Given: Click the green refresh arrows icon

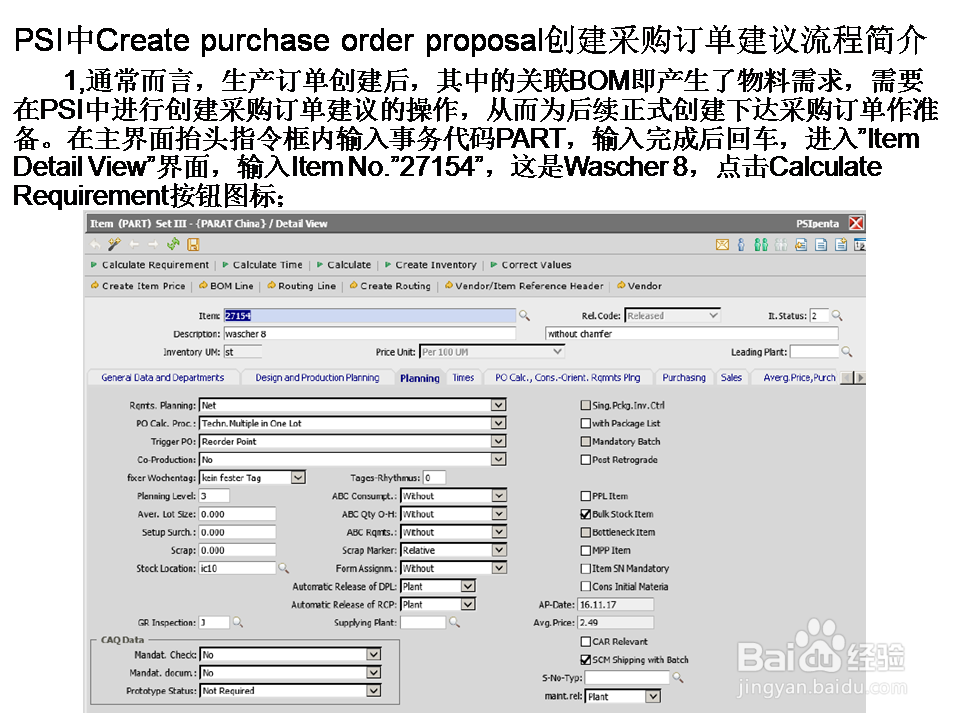Looking at the screenshot, I should tap(172, 244).
